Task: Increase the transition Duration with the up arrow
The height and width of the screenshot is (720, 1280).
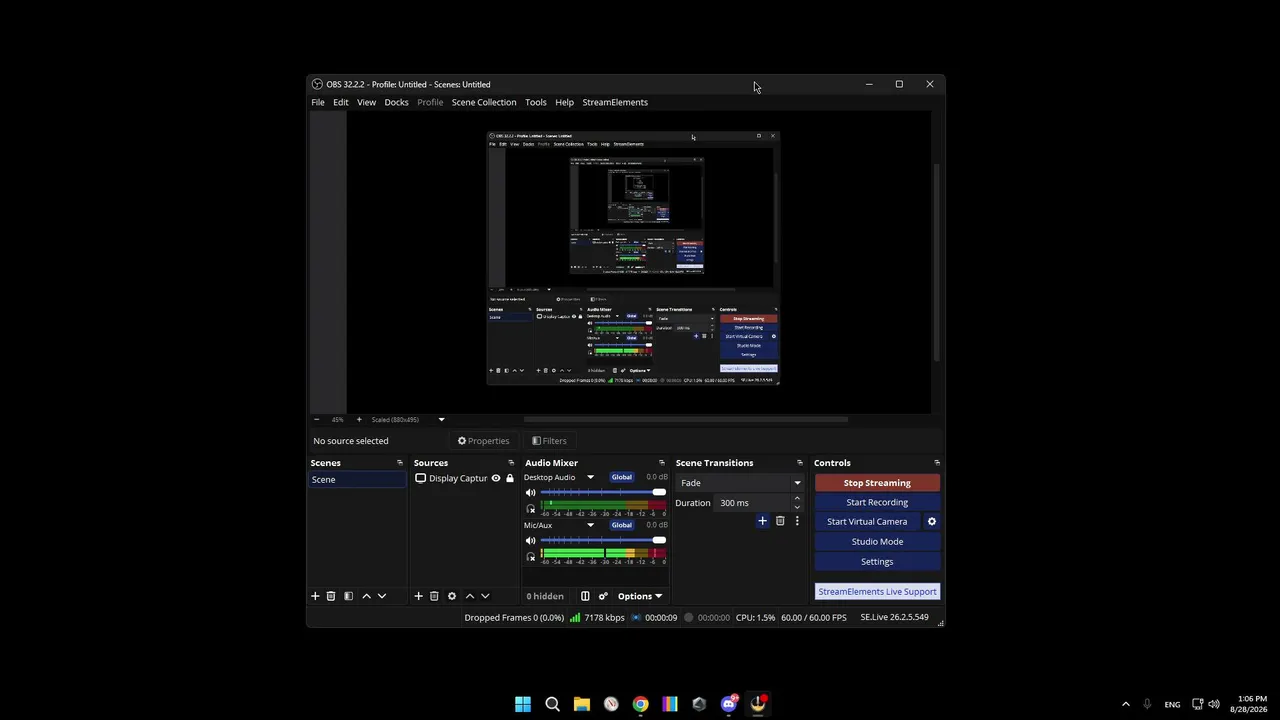Action: click(797, 498)
